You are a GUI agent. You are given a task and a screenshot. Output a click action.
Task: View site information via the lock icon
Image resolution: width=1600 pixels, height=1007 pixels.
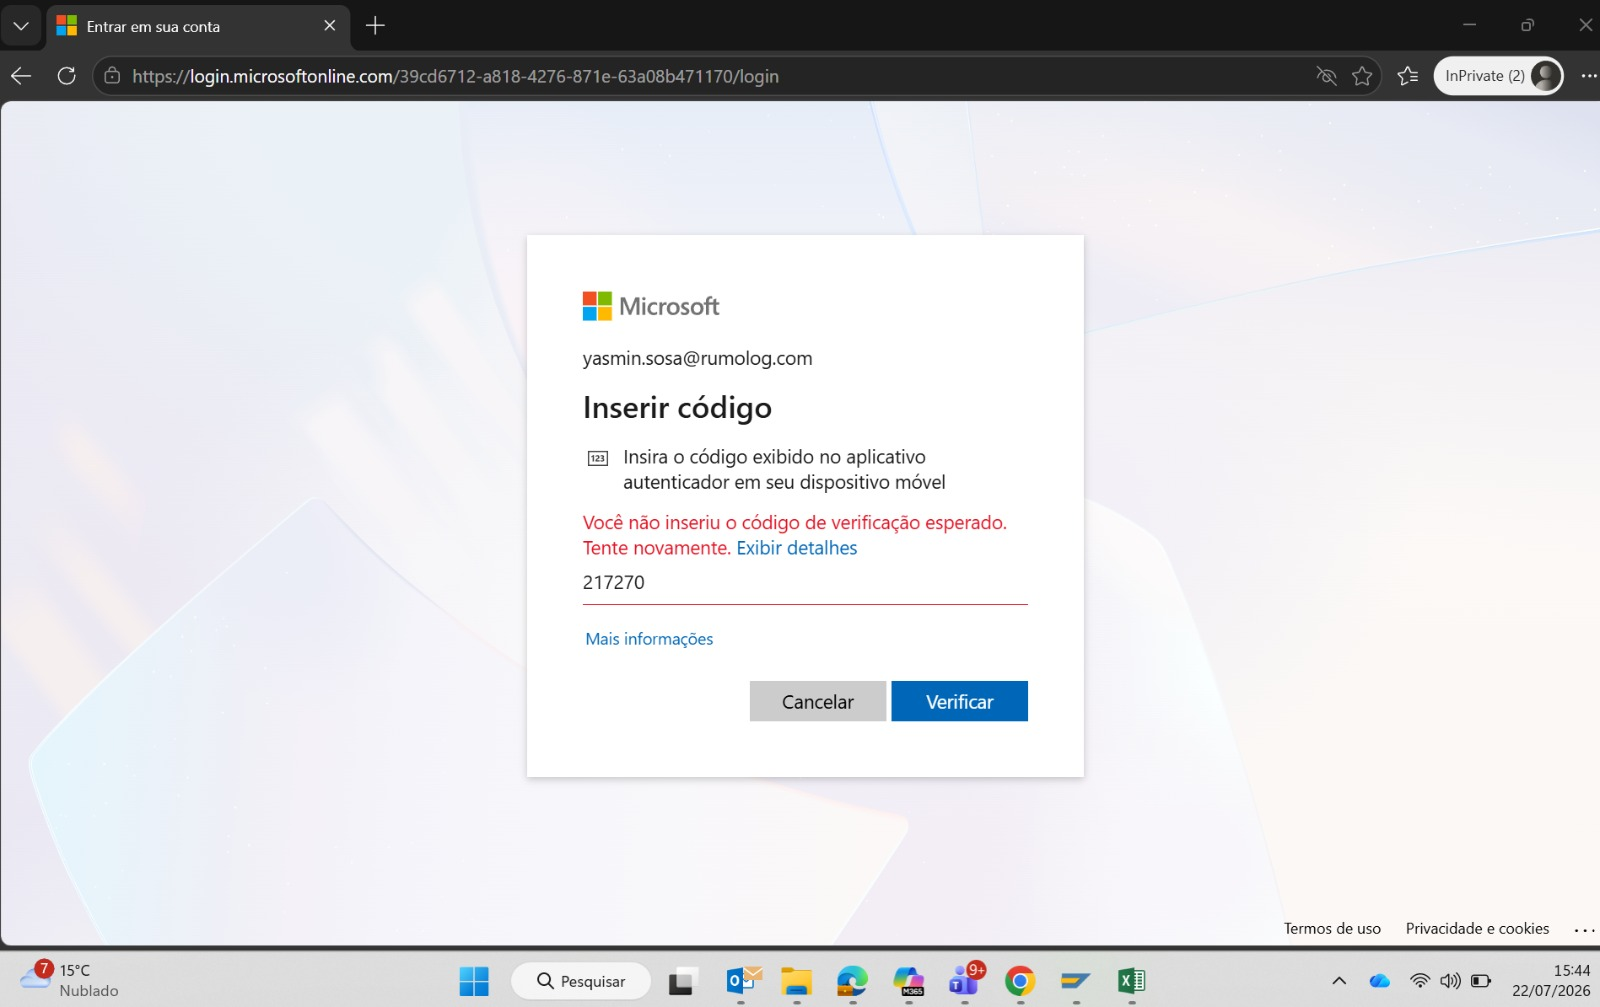coord(112,76)
